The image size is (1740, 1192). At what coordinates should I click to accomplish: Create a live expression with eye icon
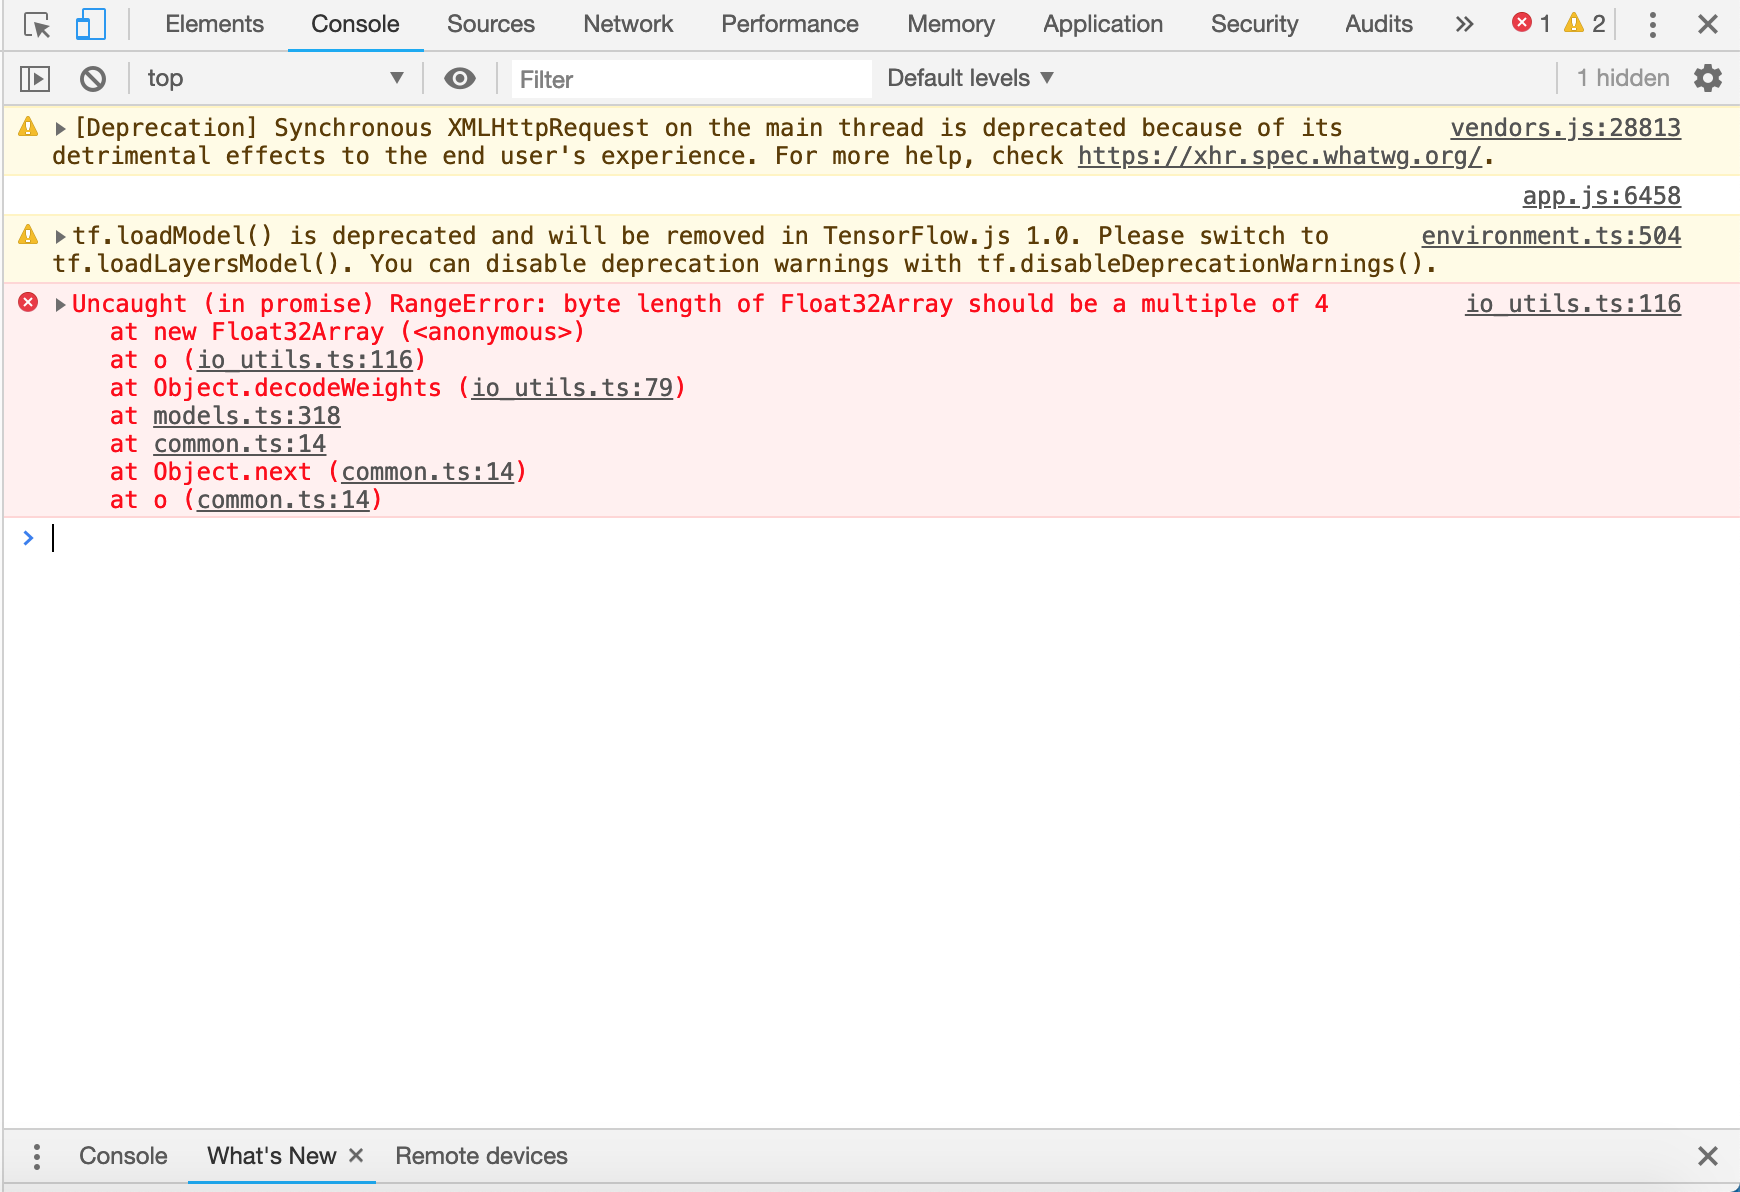[x=459, y=77]
